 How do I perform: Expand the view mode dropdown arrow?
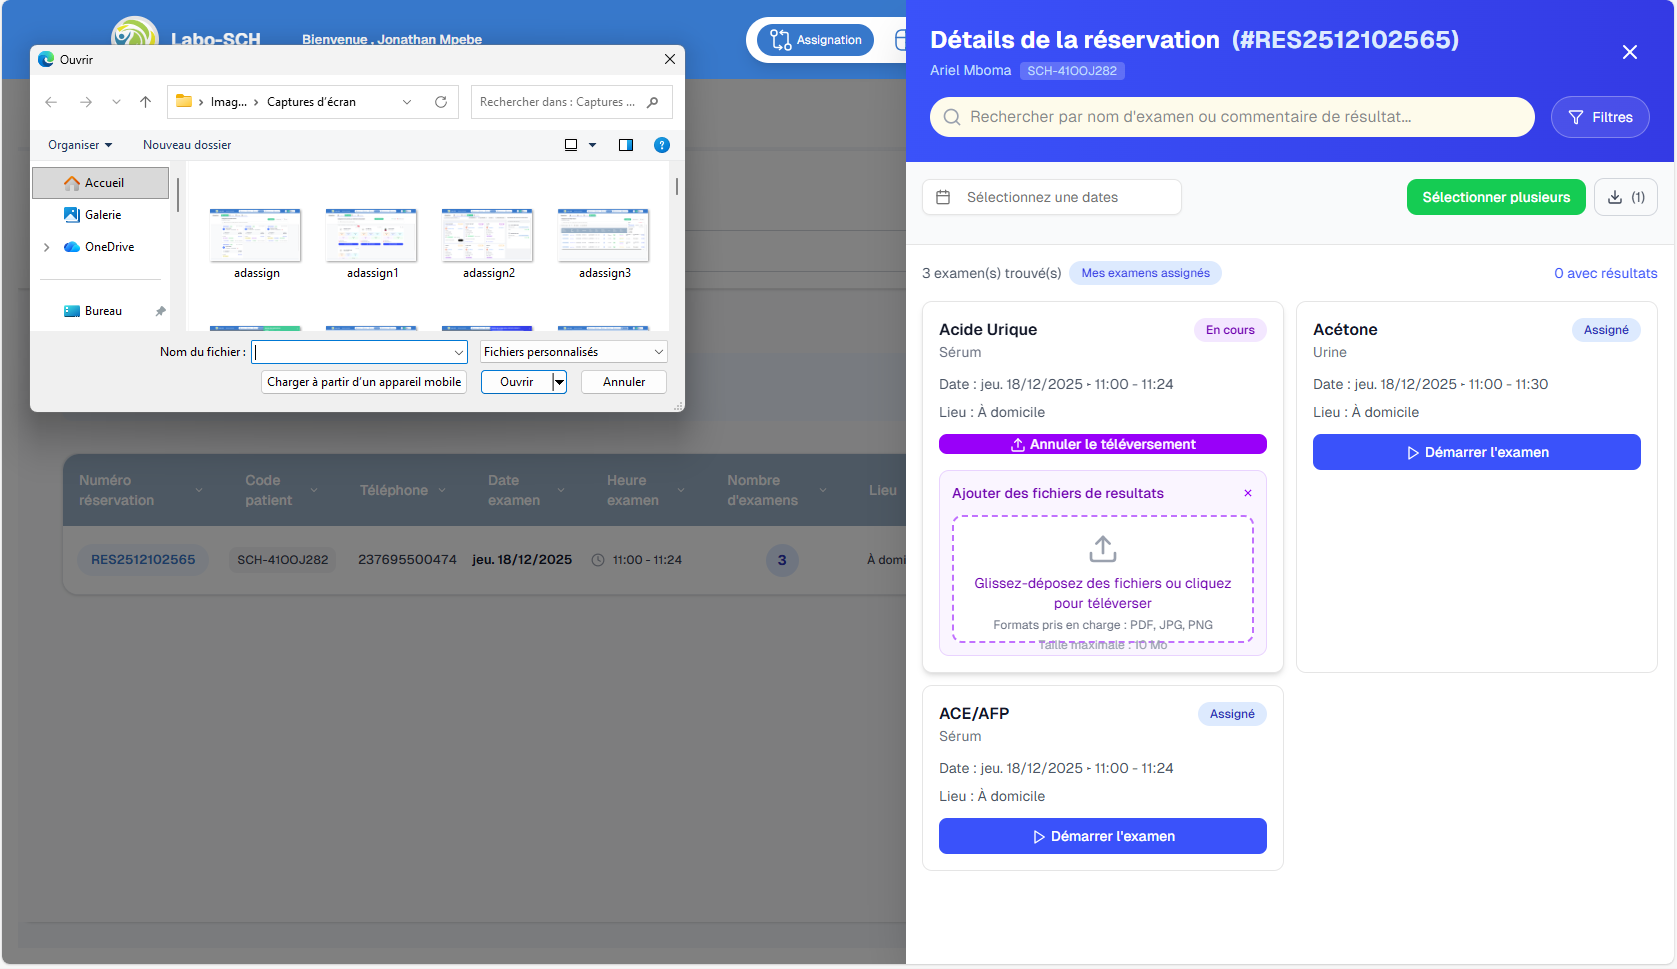click(x=593, y=145)
